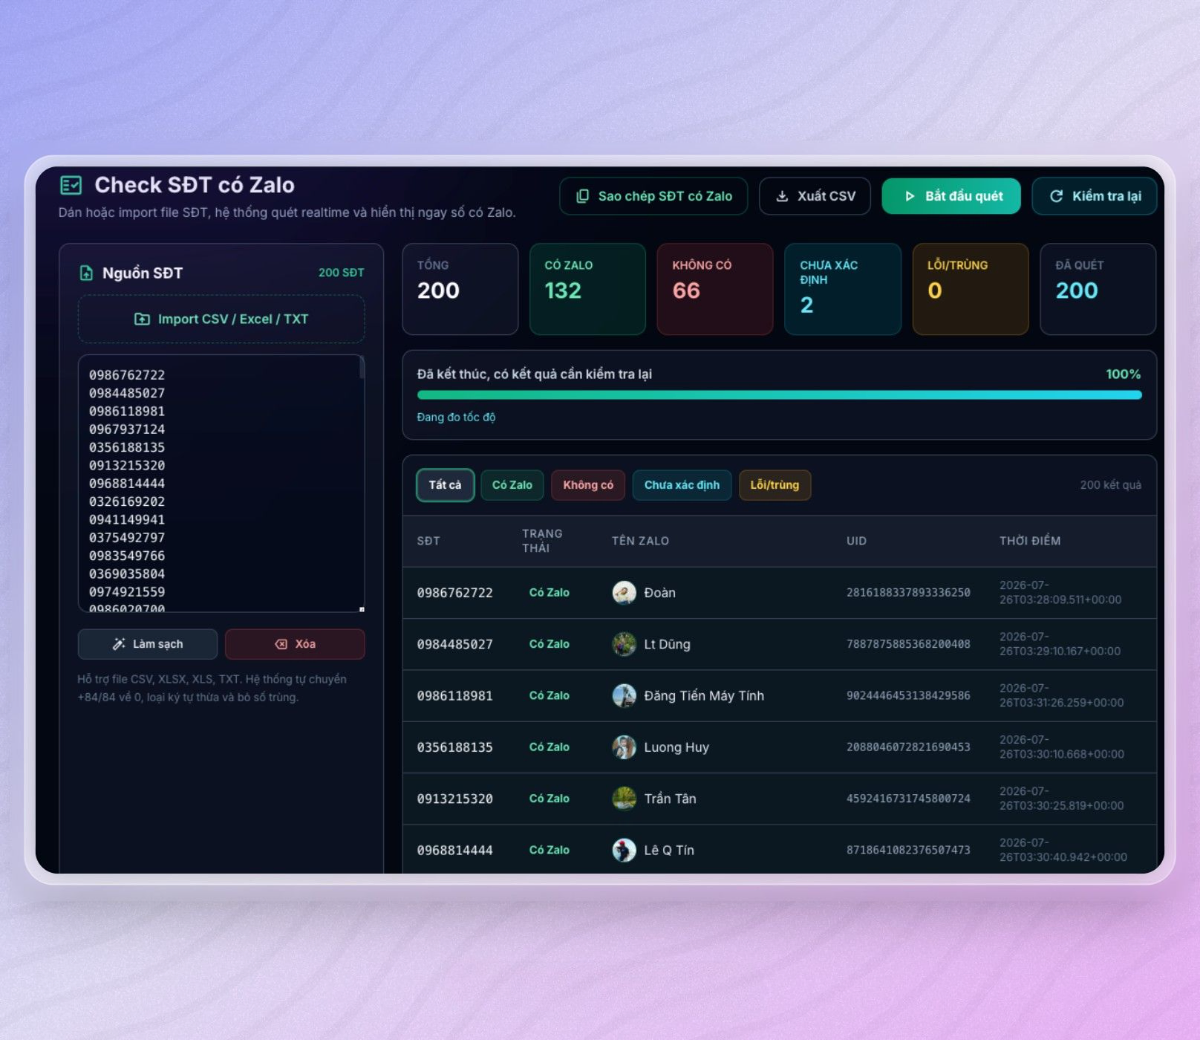Click the 100% scan progress bar
The image size is (1200, 1040).
coord(779,395)
